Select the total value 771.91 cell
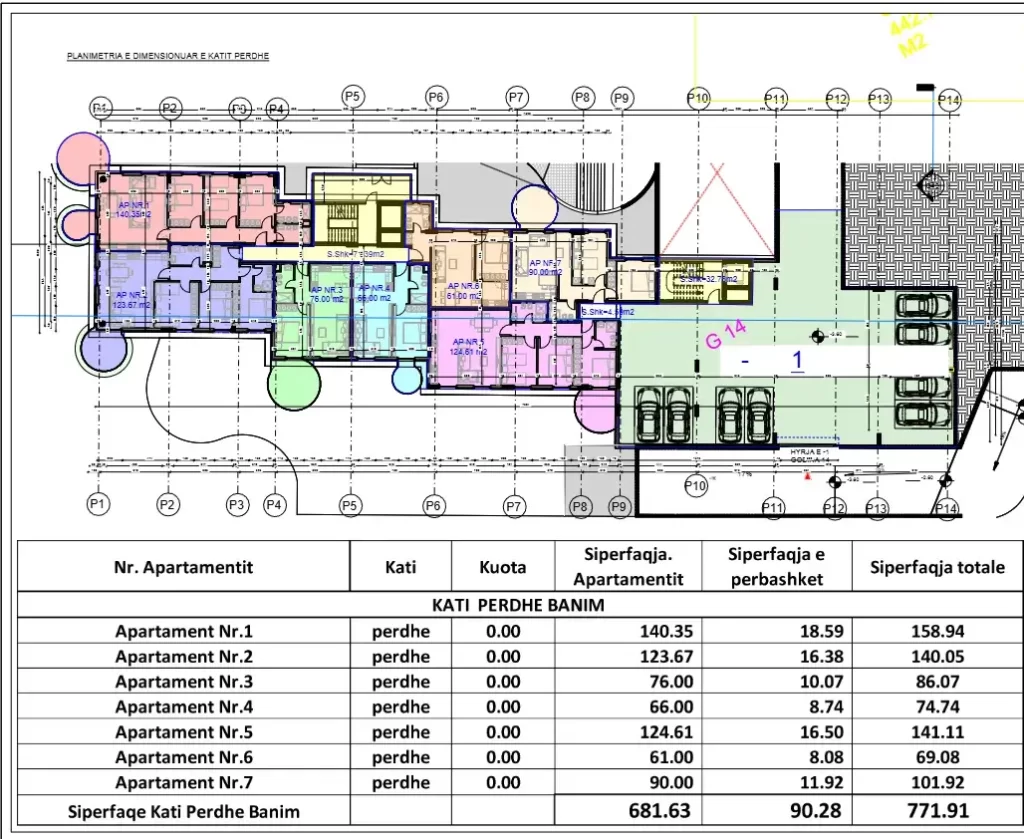This screenshot has height=839, width=1024. 937,810
